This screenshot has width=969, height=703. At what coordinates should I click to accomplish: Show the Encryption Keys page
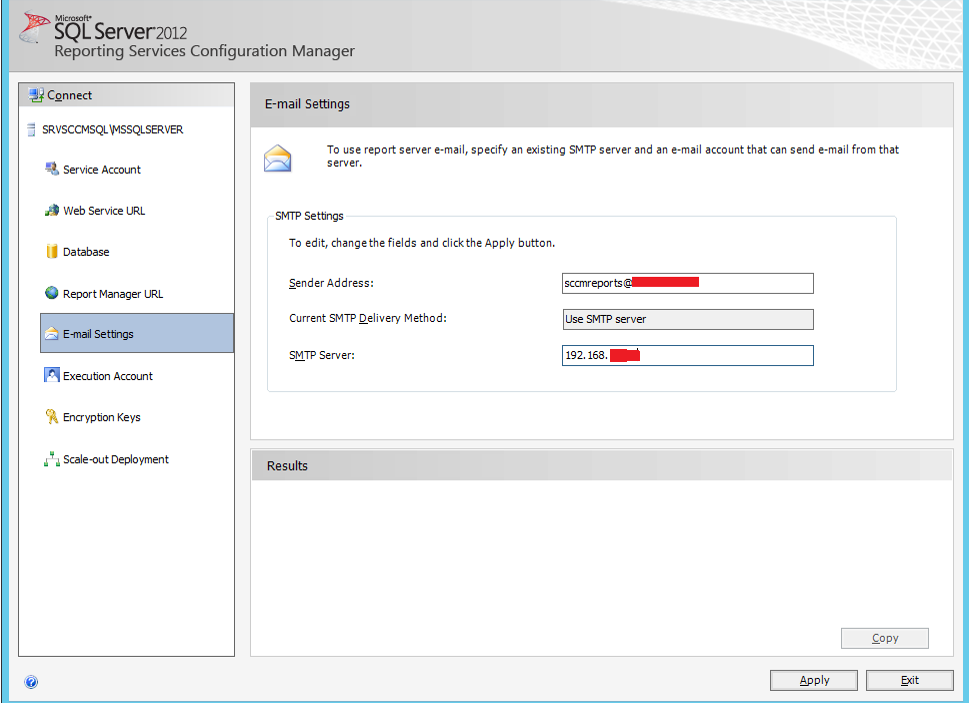pos(101,418)
